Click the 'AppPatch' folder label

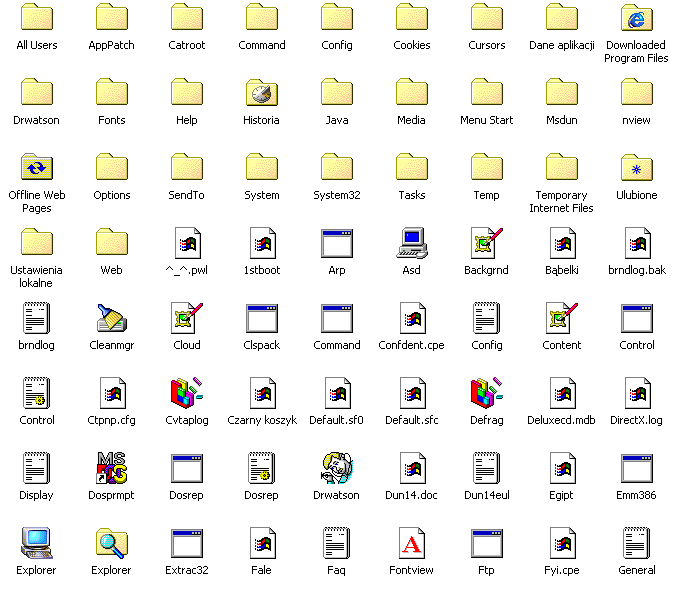pos(112,45)
